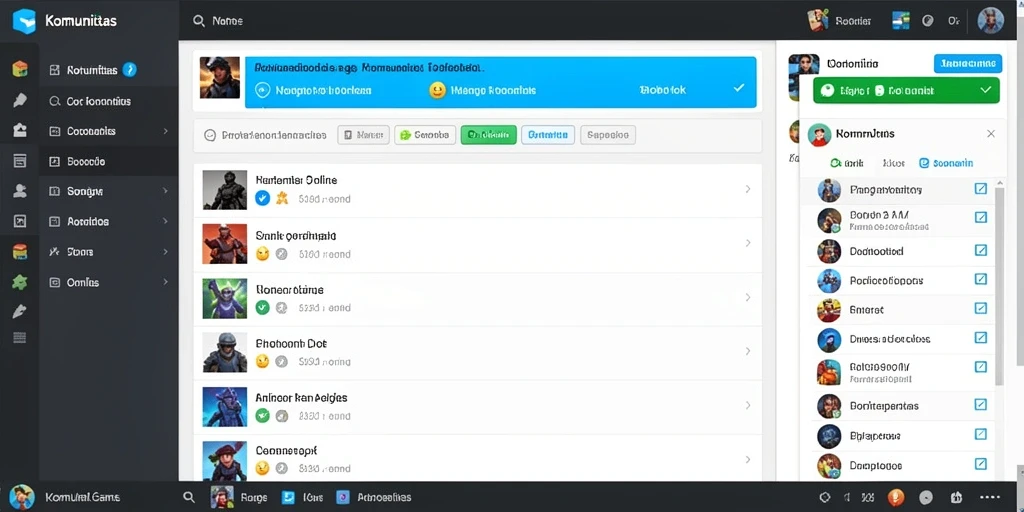Open the gift bag icon in bottom bar

956,497
